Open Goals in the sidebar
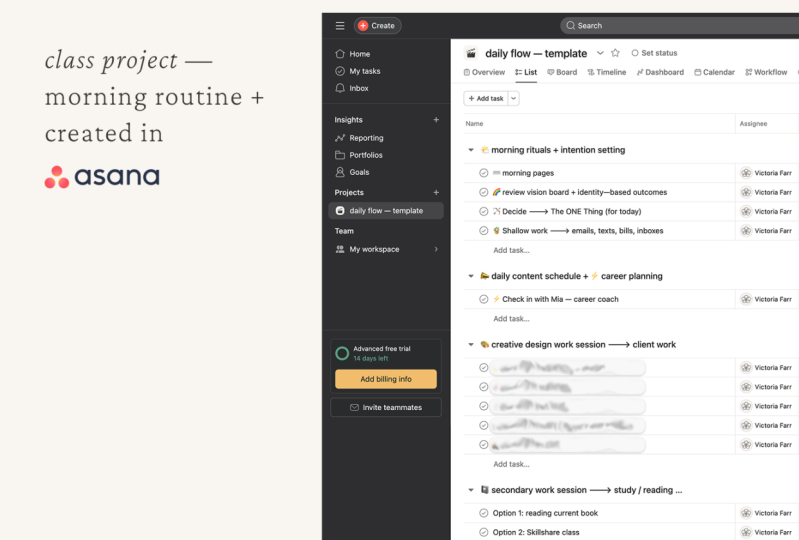Image resolution: width=799 pixels, height=540 pixels. pyautogui.click(x=352, y=172)
